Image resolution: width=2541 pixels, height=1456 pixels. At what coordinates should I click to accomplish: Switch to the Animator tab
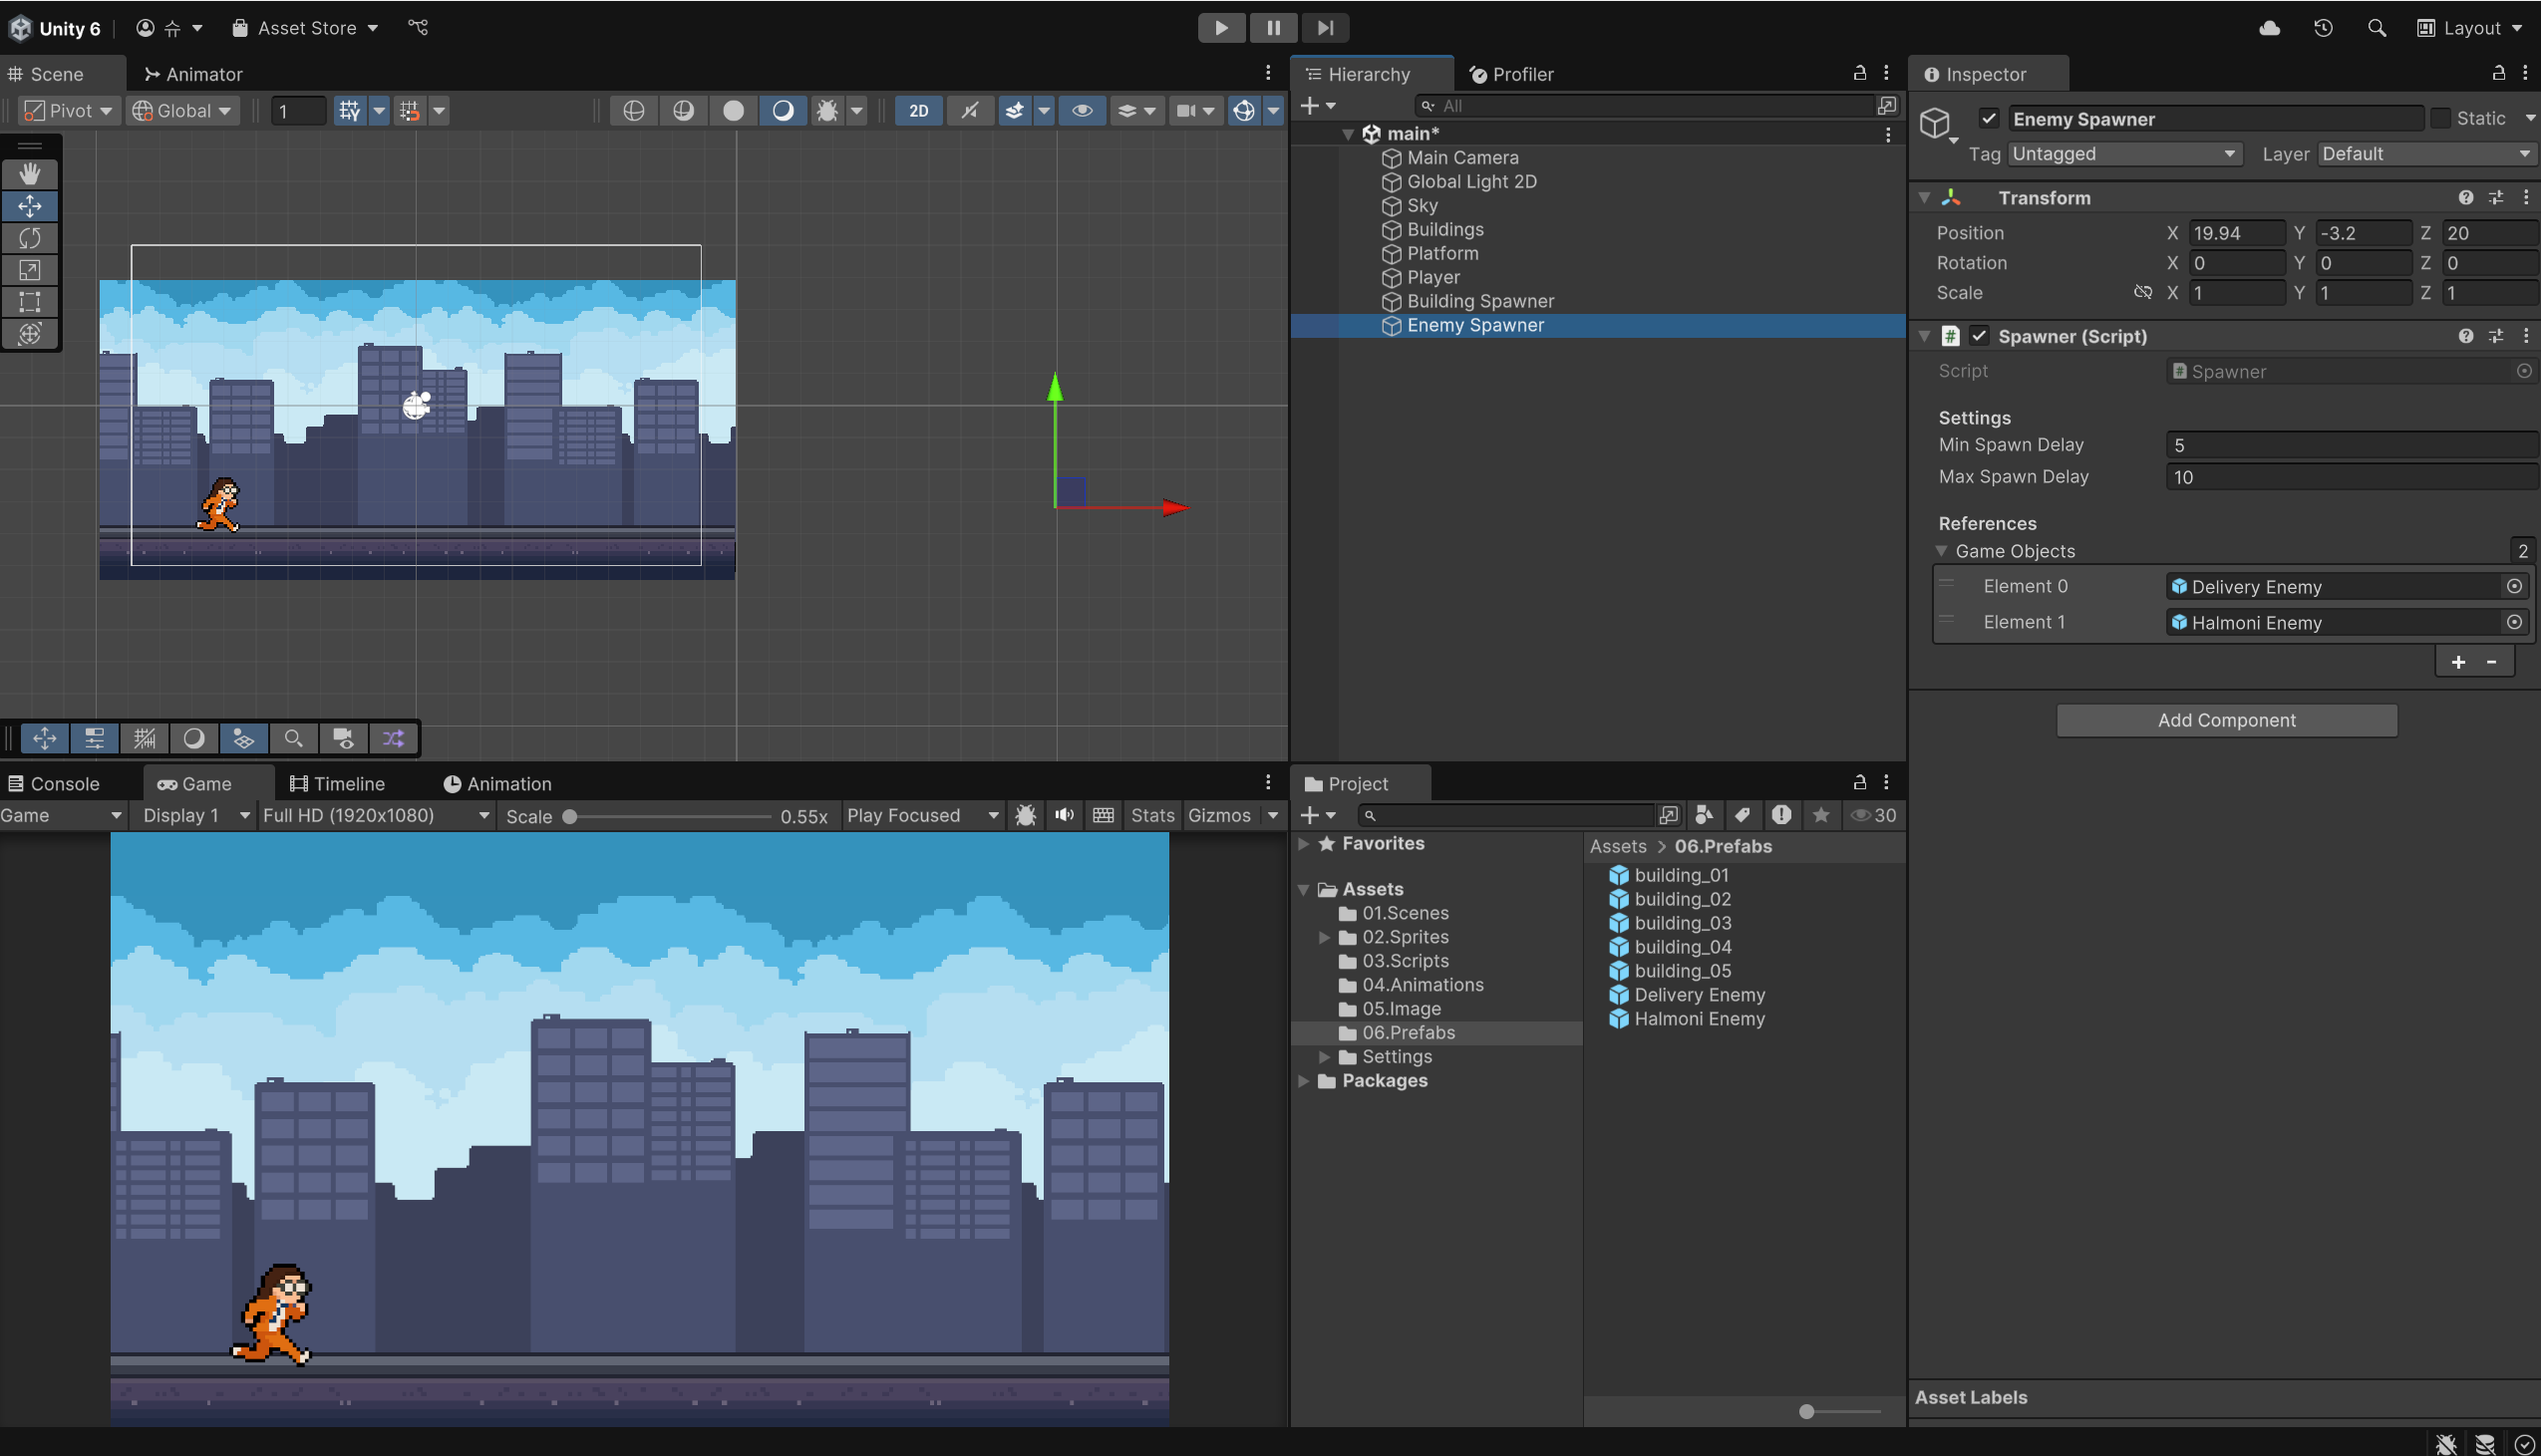tap(193, 74)
